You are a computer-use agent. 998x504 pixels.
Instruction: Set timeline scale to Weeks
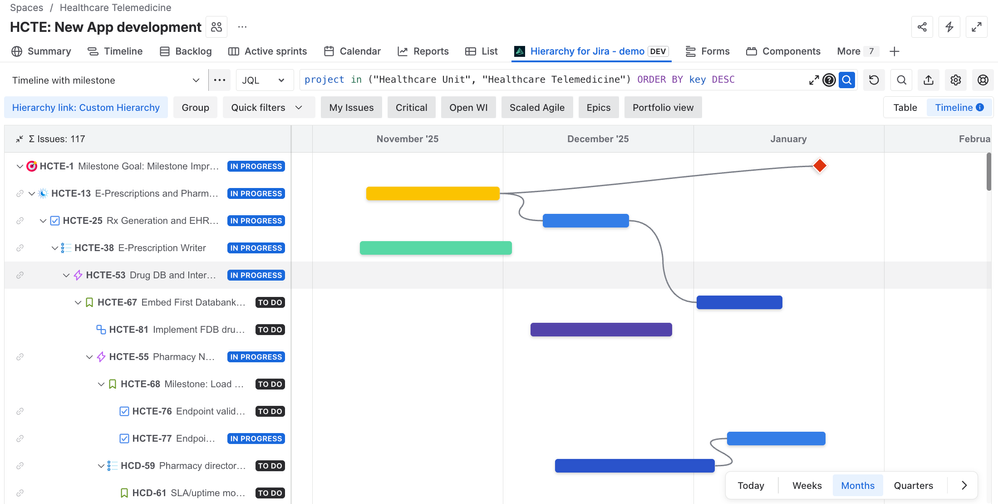pyautogui.click(x=807, y=486)
